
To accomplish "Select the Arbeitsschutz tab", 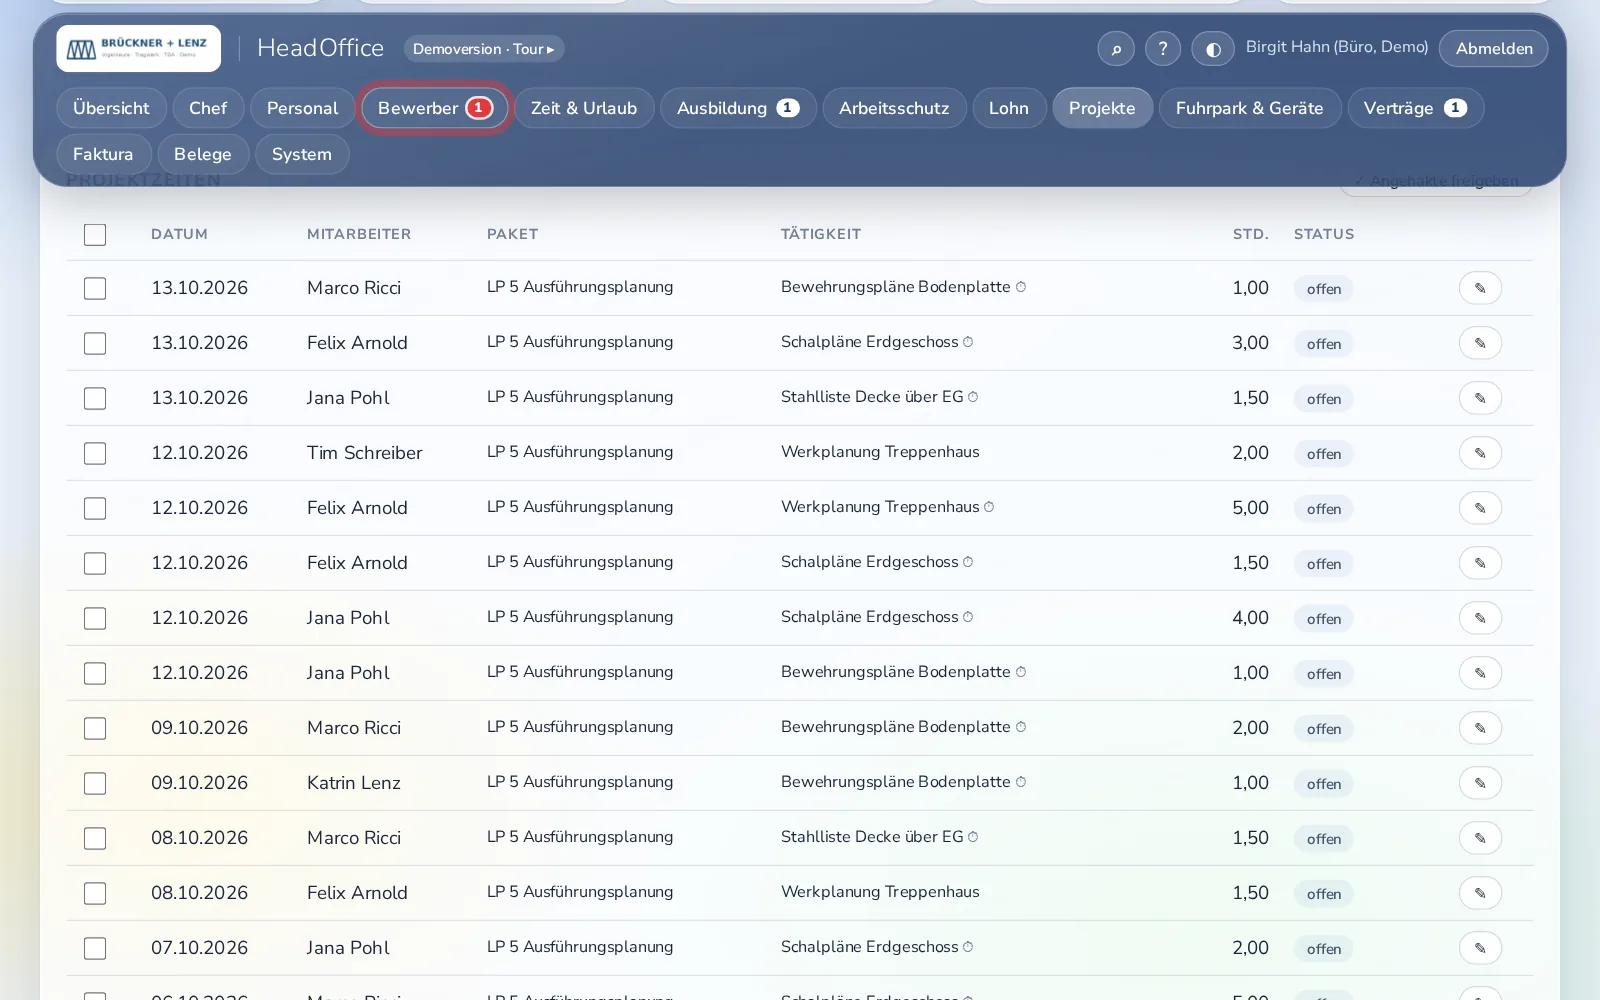I will click(894, 108).
